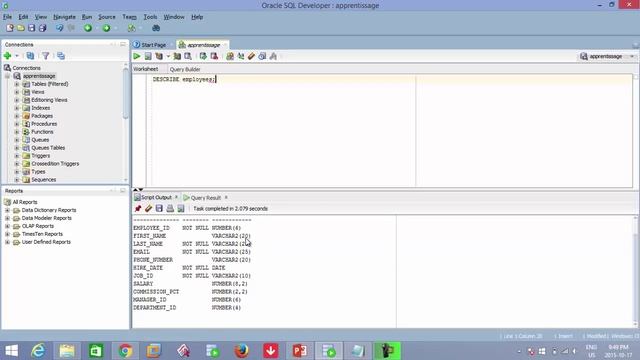
Task: Create a new file with the New toolbar icon
Action: (10, 28)
